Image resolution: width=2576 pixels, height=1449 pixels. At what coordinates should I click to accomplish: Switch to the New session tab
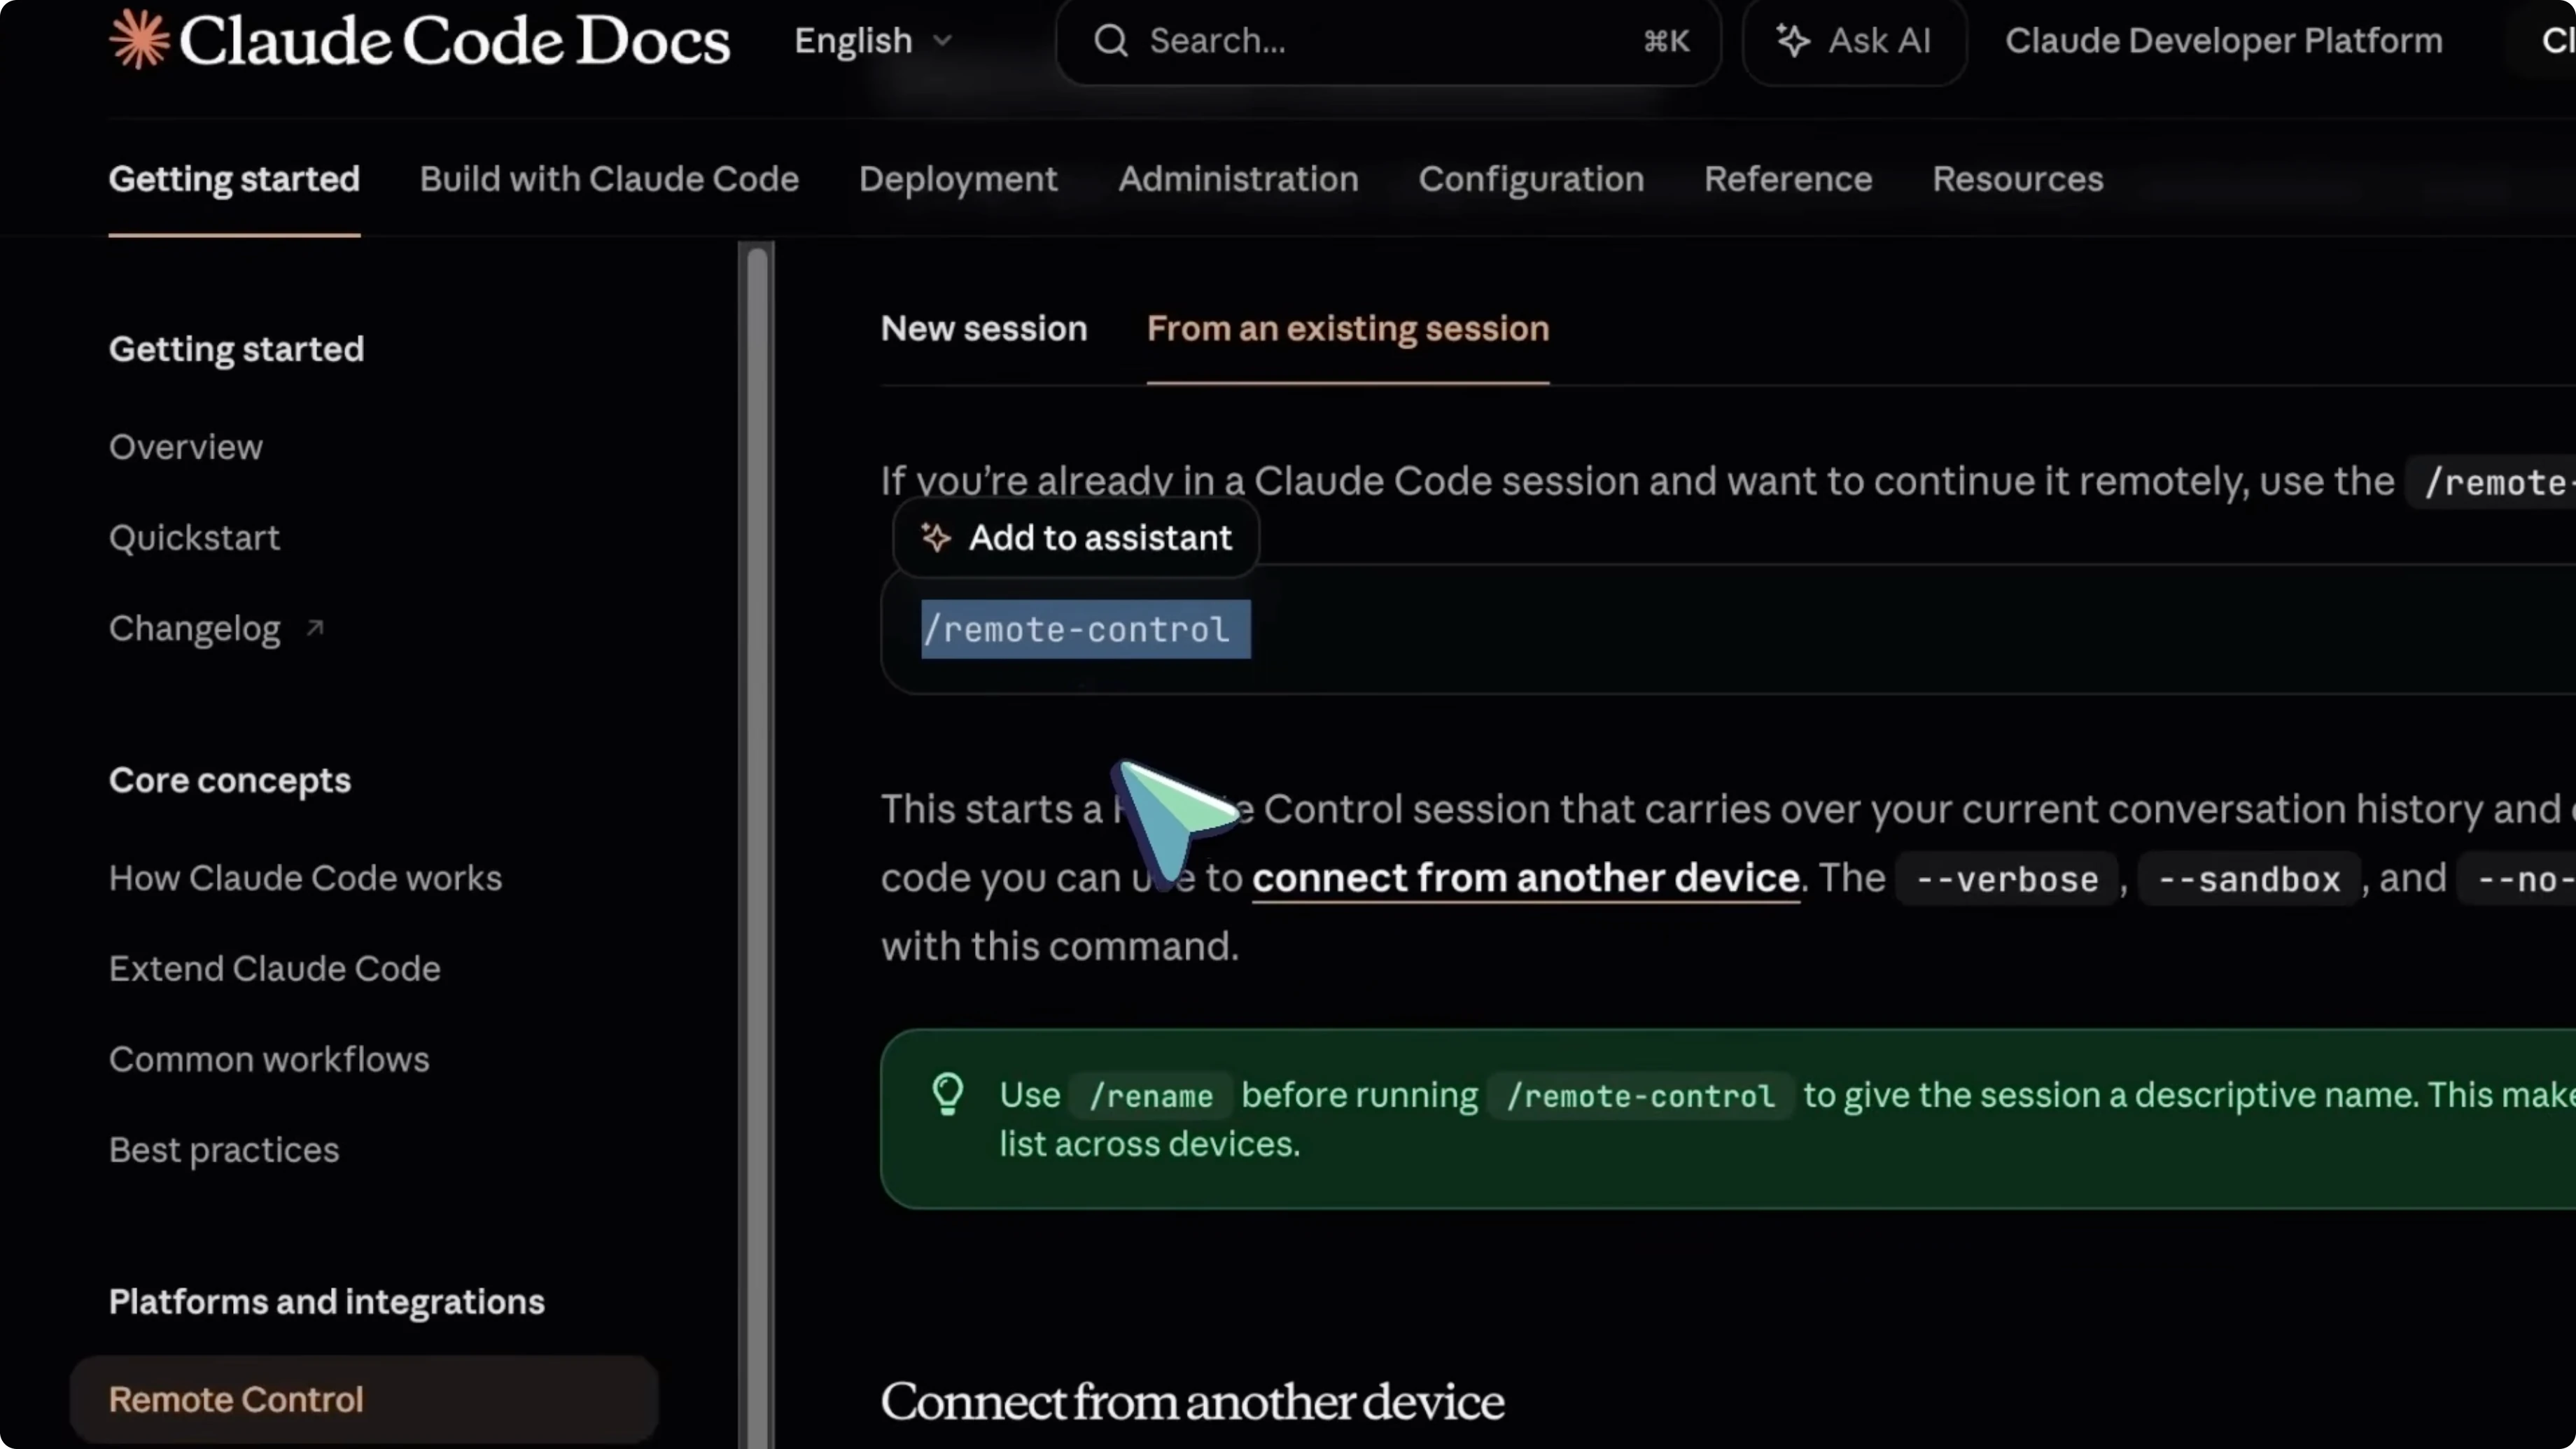pyautogui.click(x=984, y=328)
